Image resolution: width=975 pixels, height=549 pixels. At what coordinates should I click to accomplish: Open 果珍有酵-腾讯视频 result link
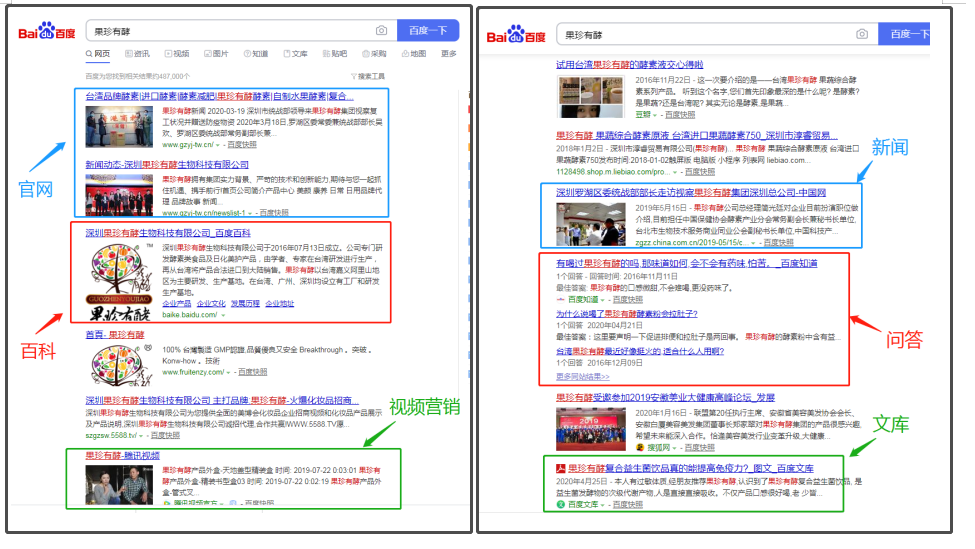pyautogui.click(x=122, y=456)
